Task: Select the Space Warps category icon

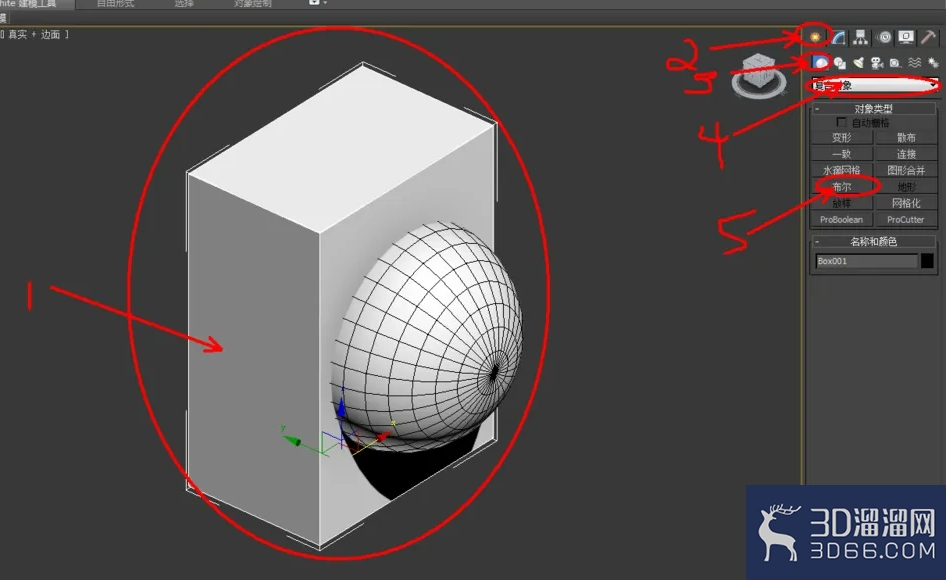Action: coord(915,63)
